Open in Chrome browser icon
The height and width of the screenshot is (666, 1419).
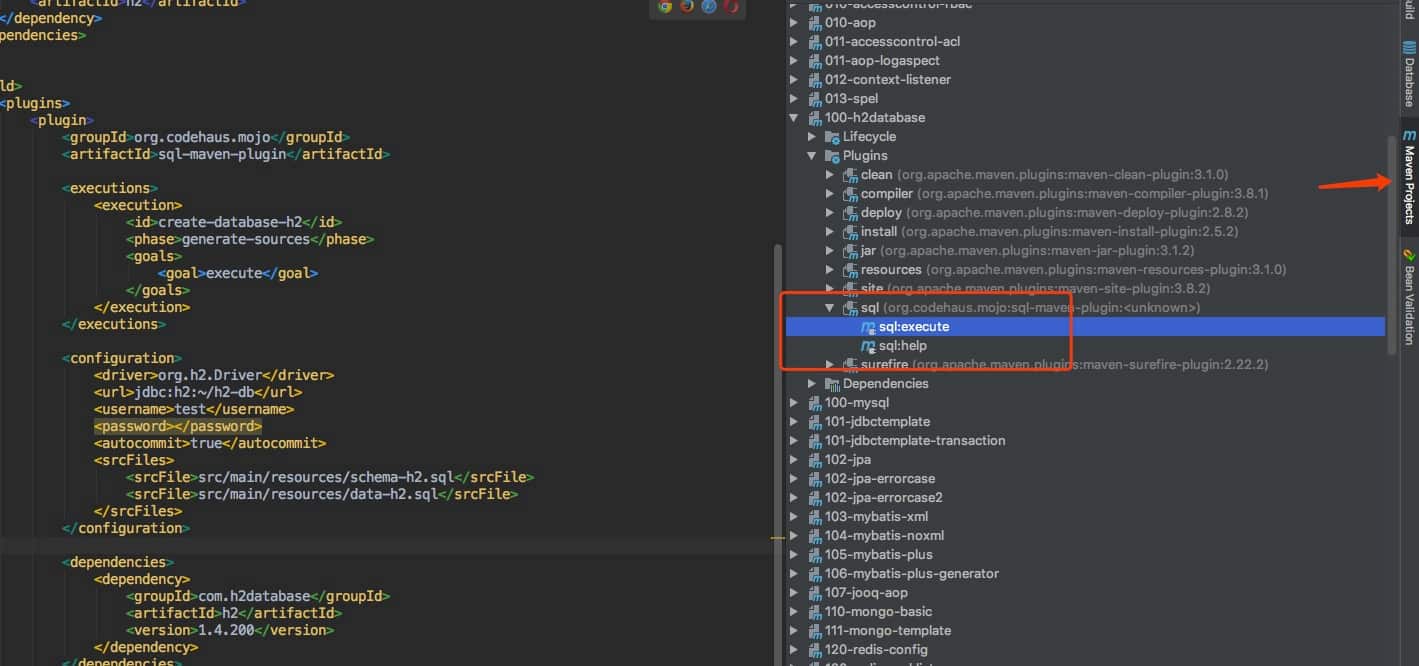pyautogui.click(x=665, y=6)
